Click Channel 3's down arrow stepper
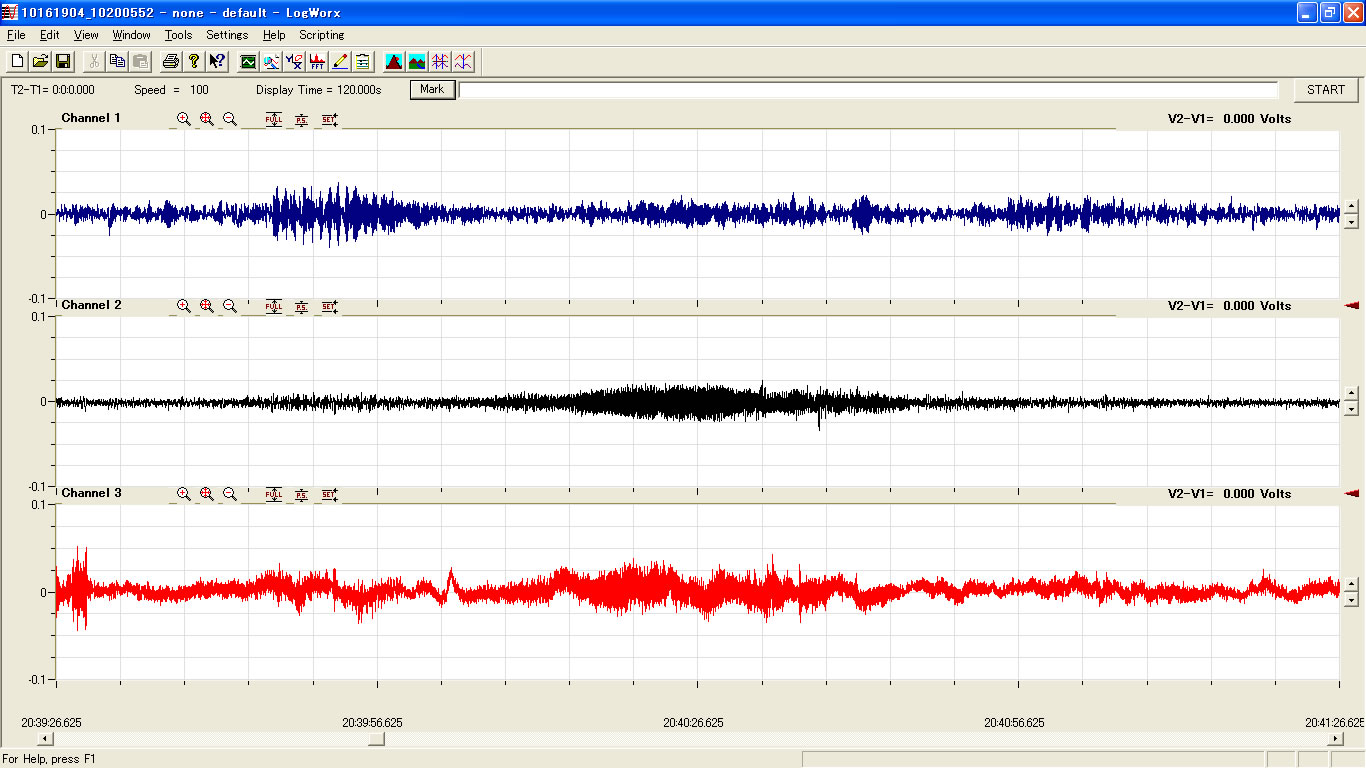The height and width of the screenshot is (768, 1366). [x=1351, y=599]
